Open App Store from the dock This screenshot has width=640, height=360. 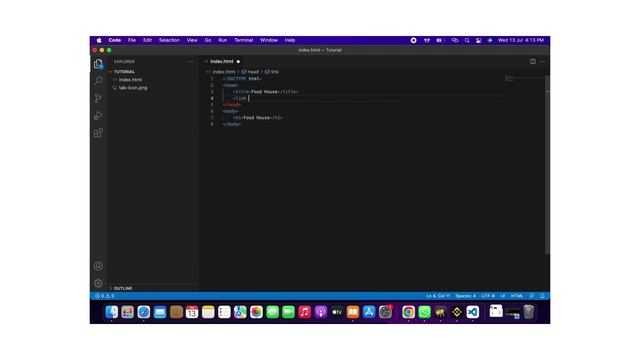click(369, 312)
